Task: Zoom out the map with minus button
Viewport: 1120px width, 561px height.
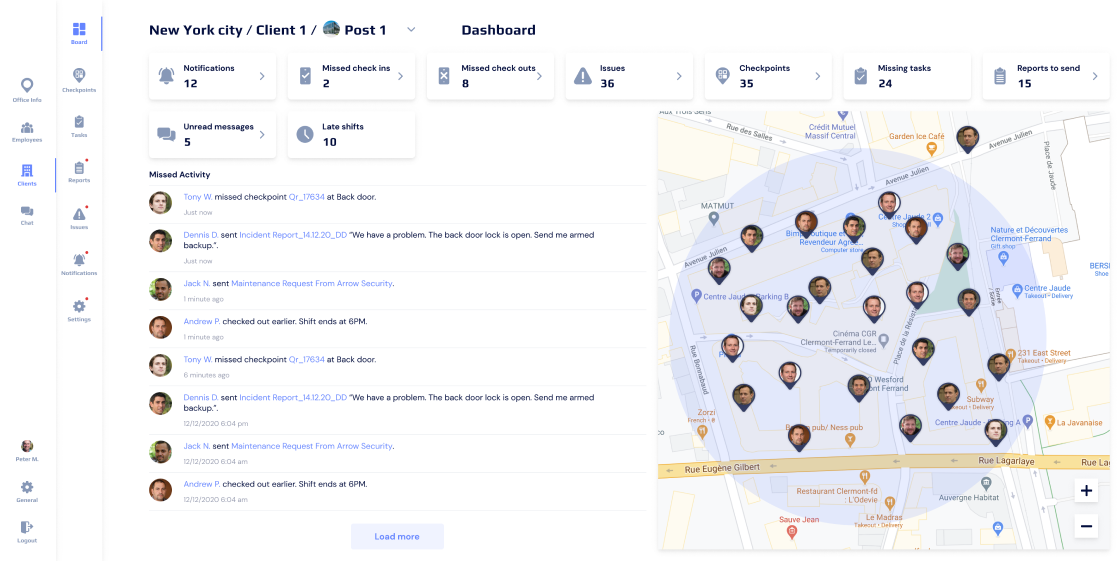Action: [1086, 526]
